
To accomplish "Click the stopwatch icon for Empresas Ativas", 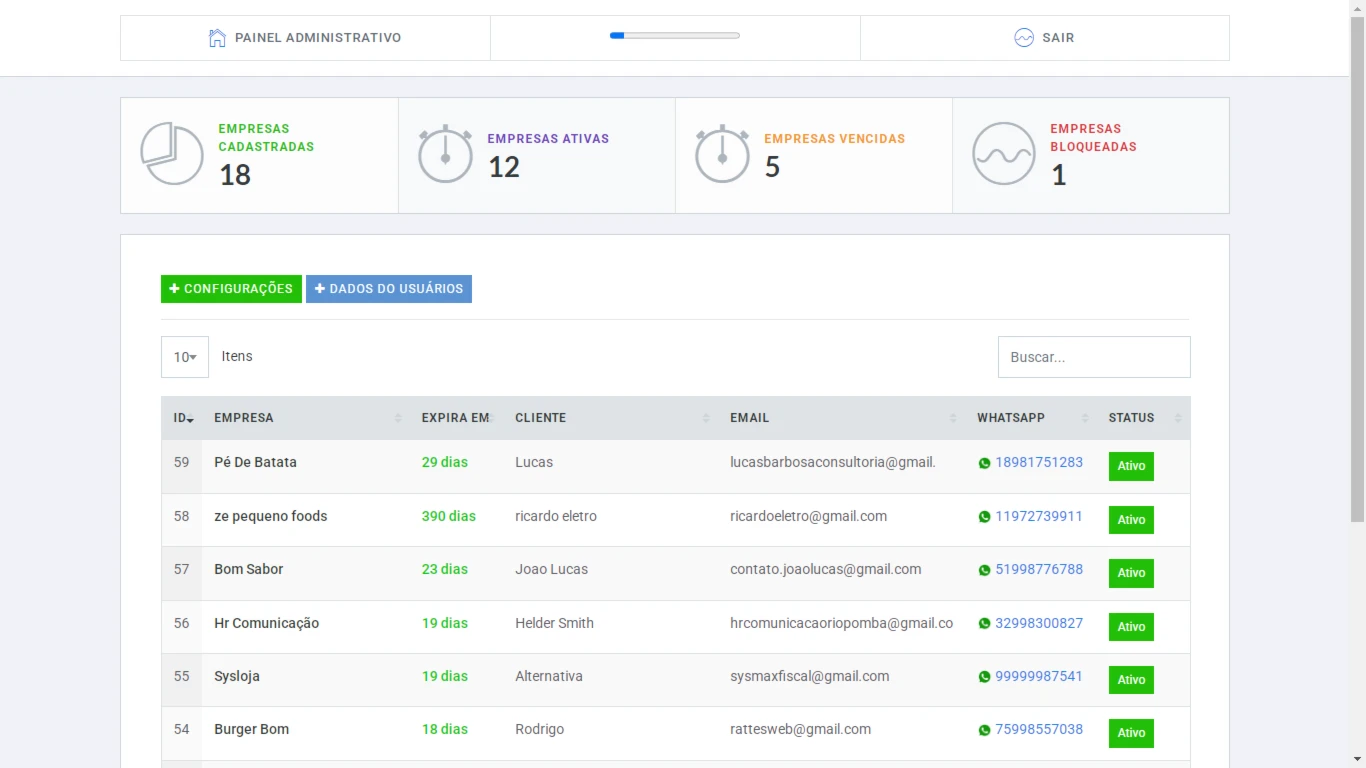I will 445,154.
